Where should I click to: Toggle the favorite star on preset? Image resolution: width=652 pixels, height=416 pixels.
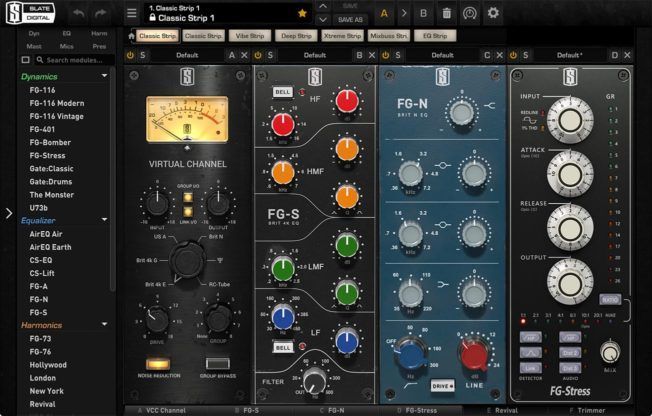pos(302,13)
